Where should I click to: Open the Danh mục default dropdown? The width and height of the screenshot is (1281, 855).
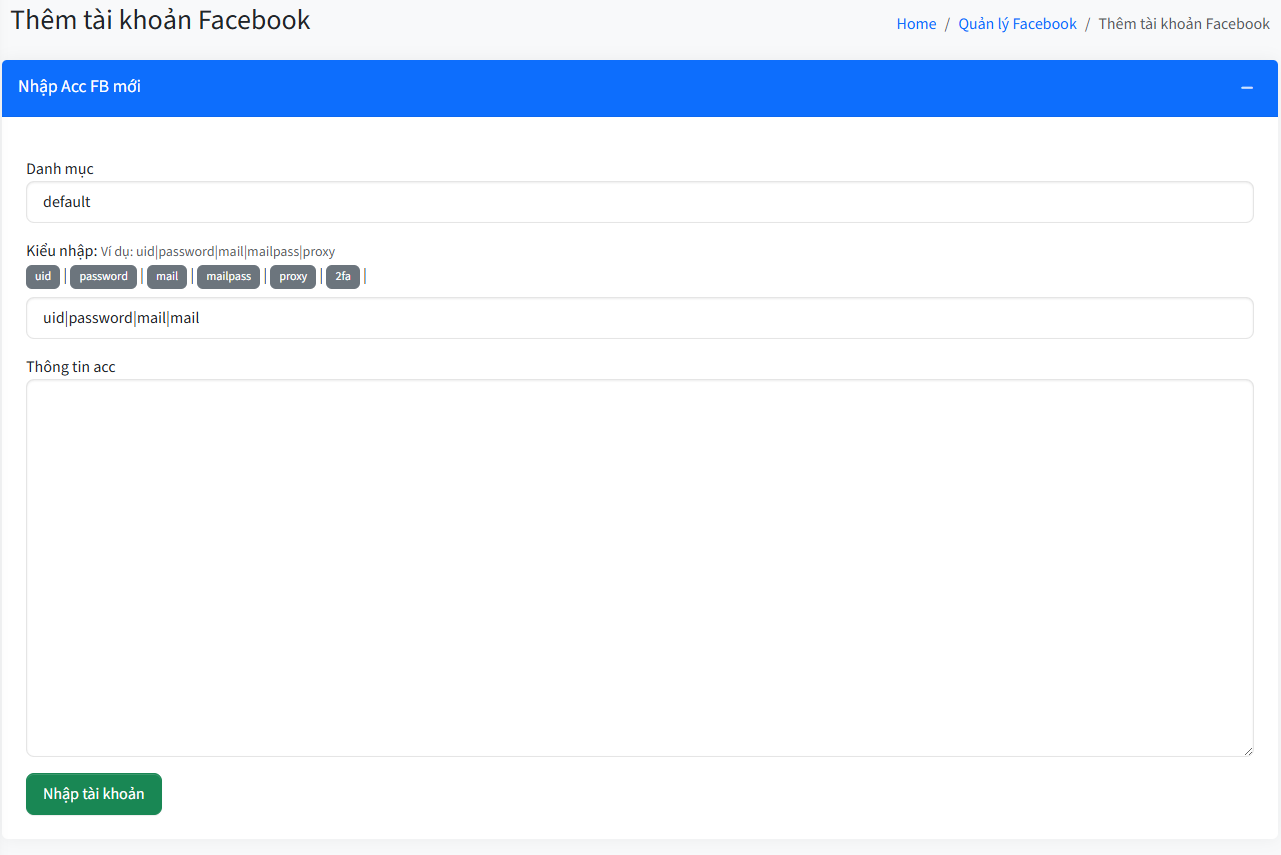click(x=640, y=202)
